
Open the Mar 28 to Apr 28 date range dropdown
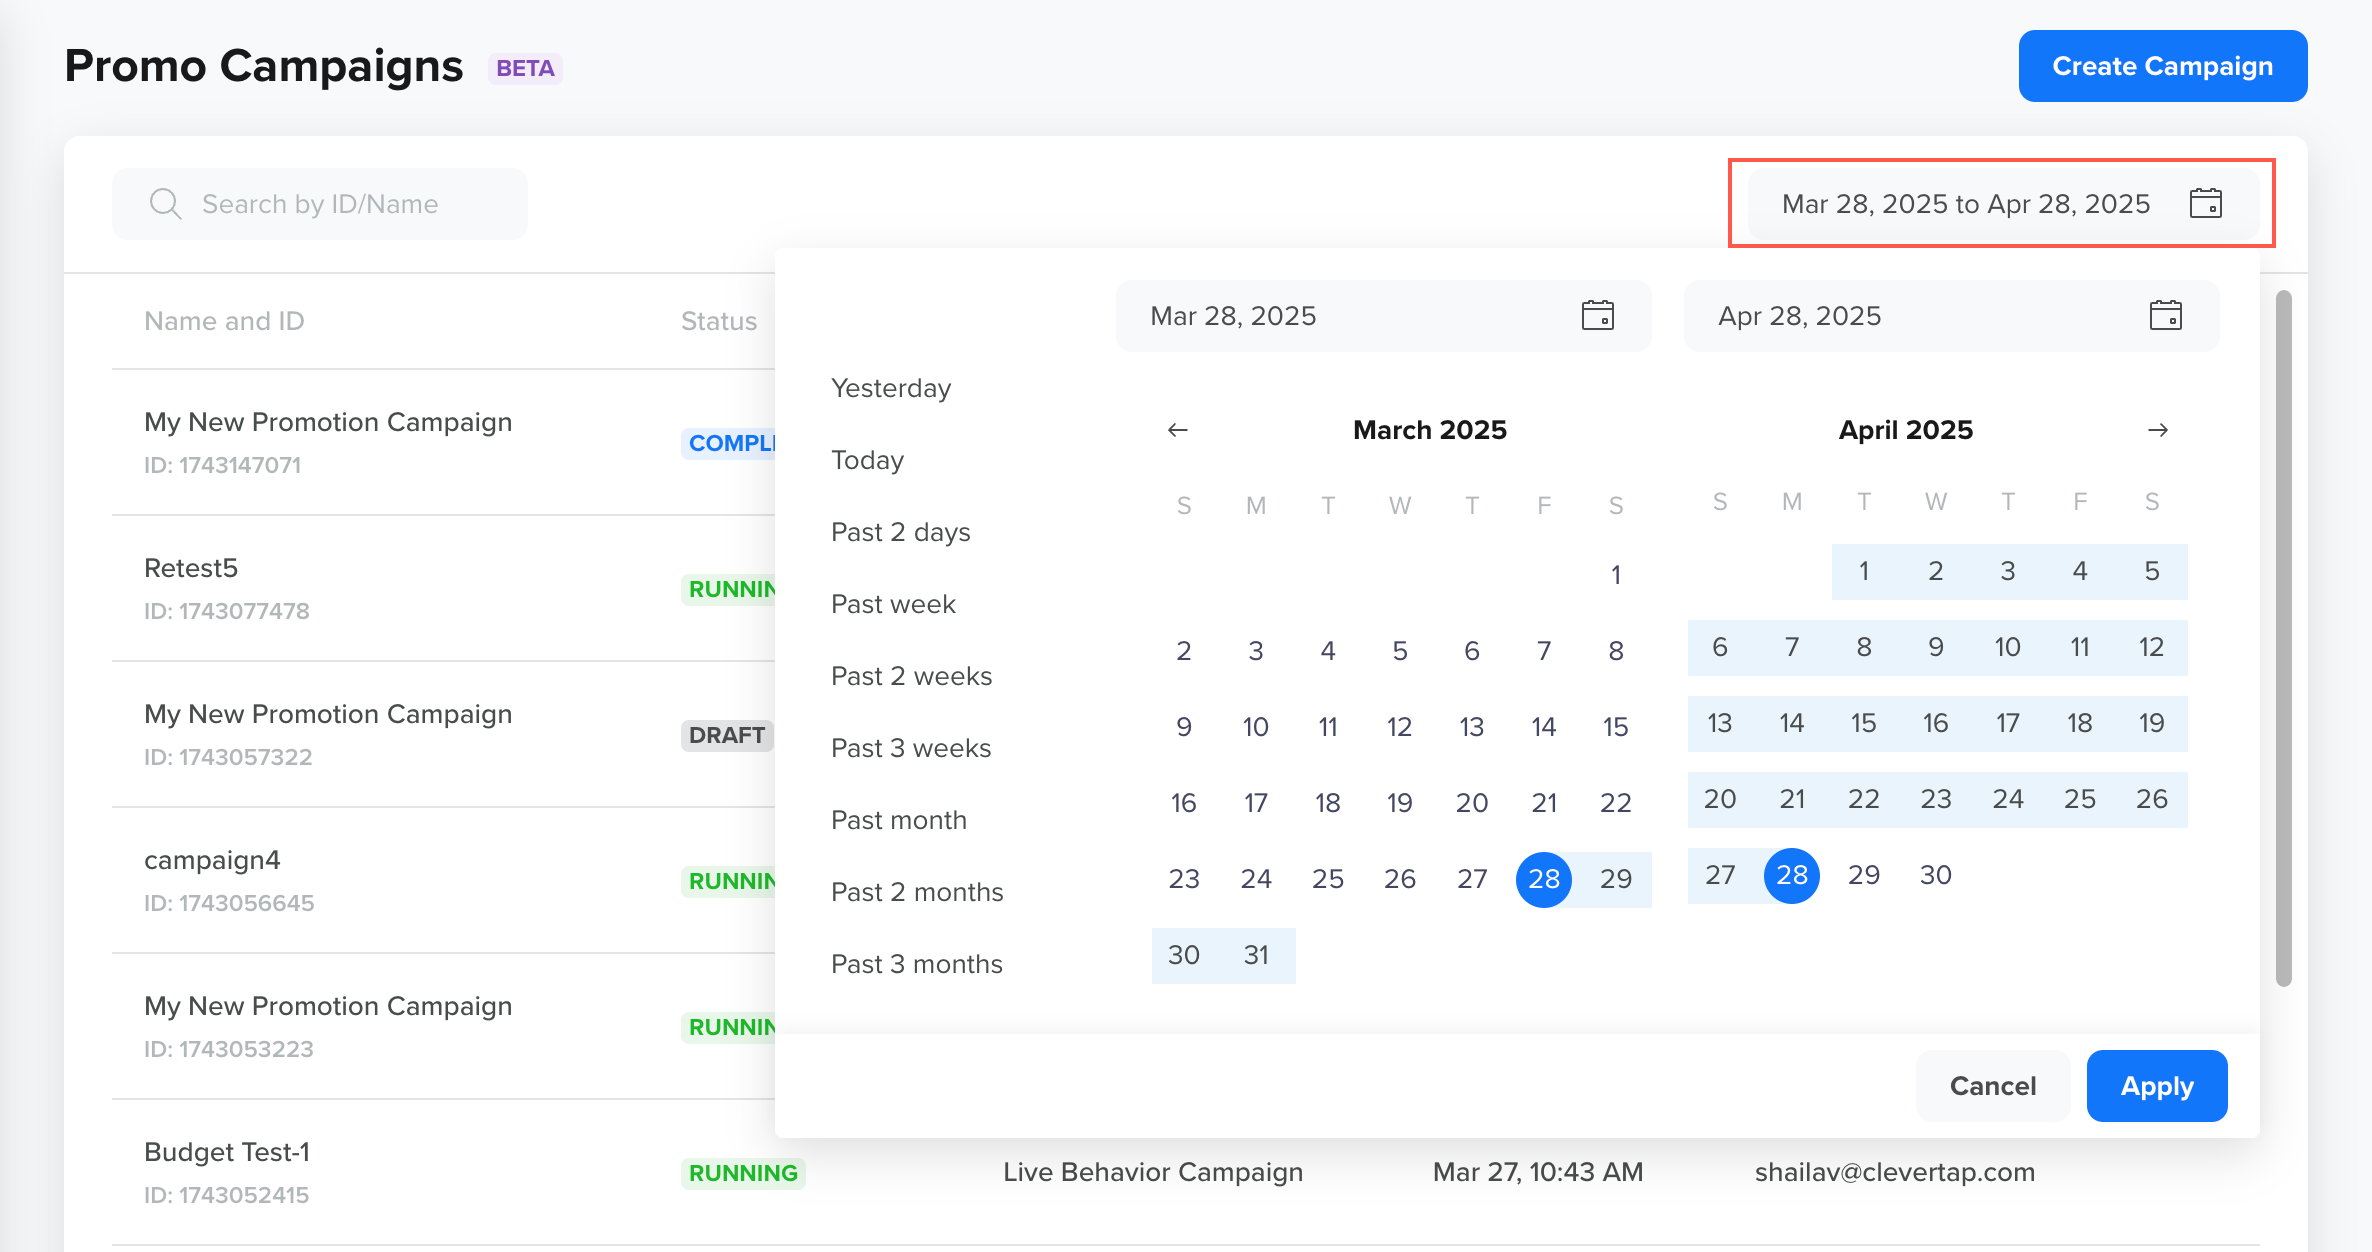pyautogui.click(x=1965, y=204)
